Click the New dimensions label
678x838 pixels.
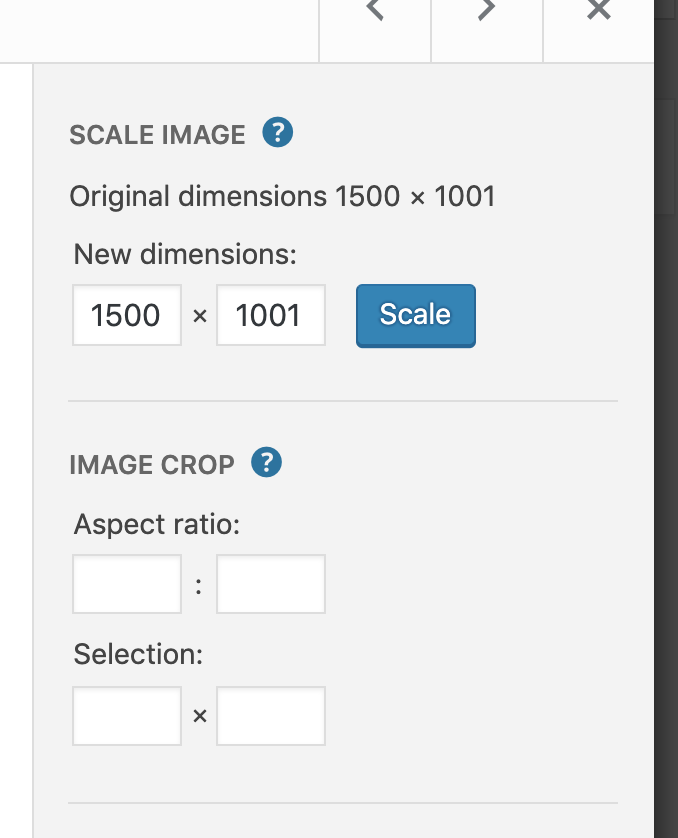pyautogui.click(x=185, y=254)
